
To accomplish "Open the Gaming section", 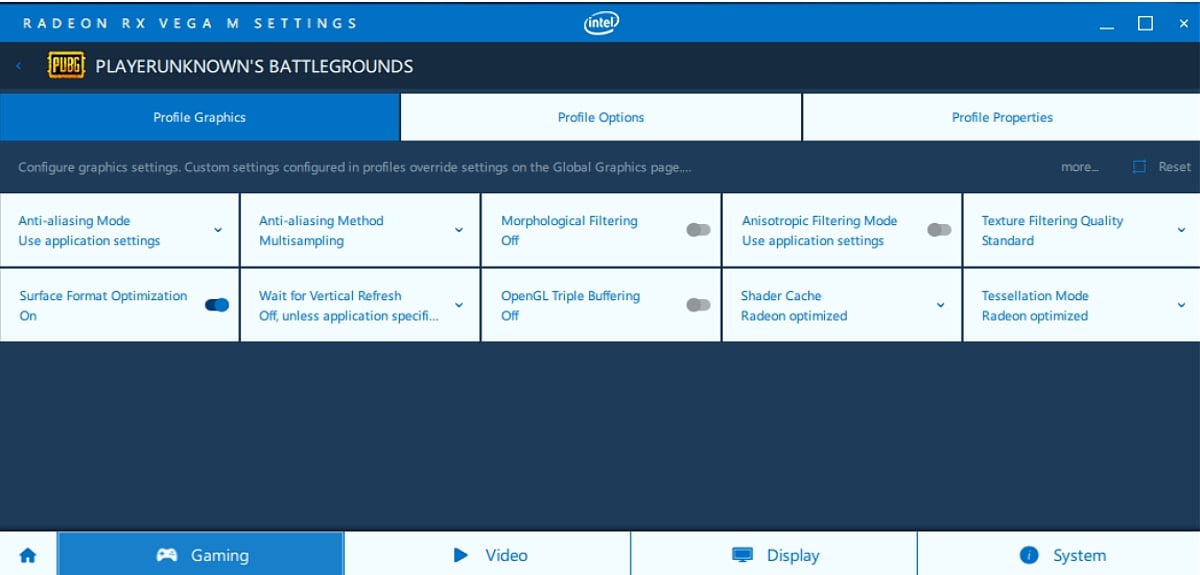I will coord(200,555).
